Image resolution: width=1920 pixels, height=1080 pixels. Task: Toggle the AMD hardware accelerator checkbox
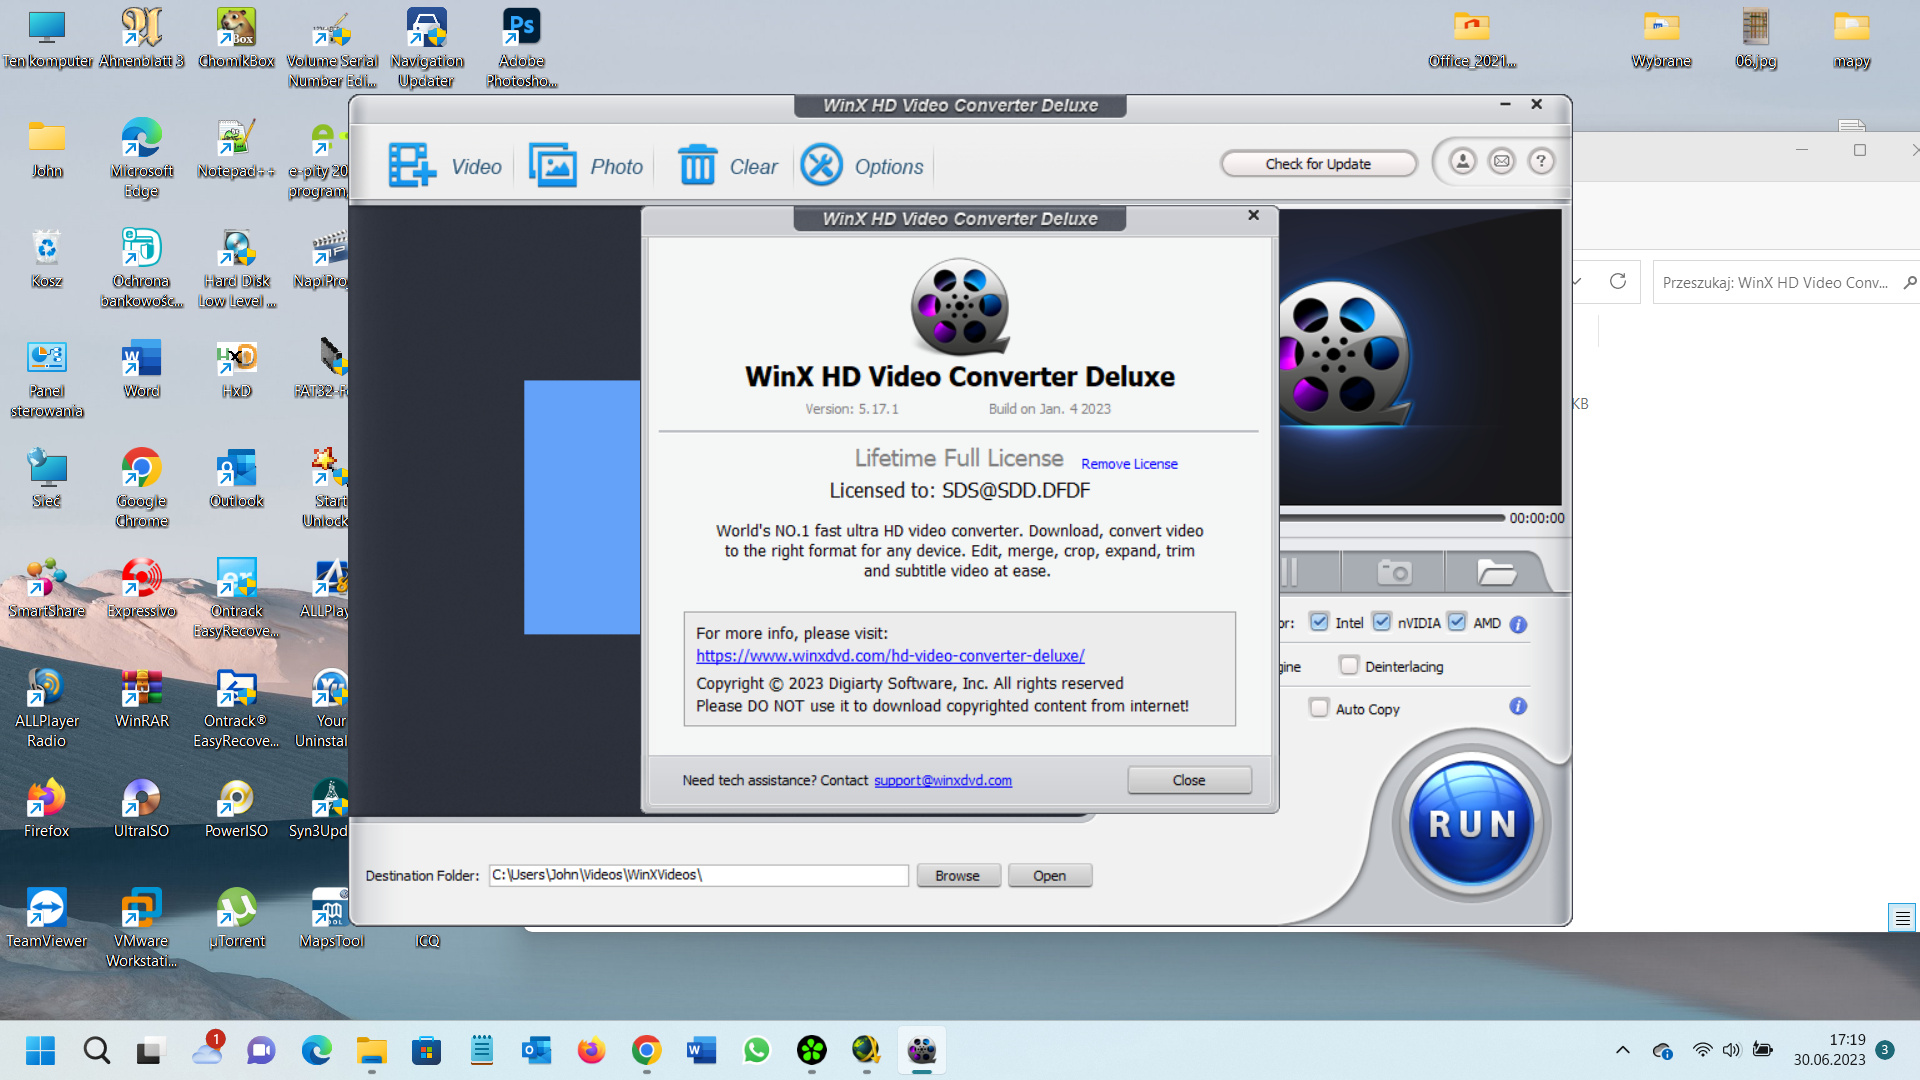coord(1457,622)
